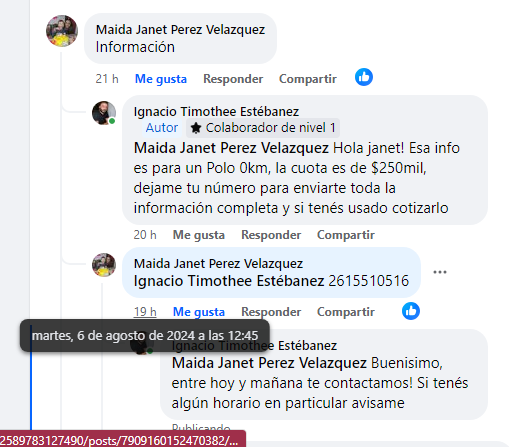Toggle Me gusta on the 2615510516 comment
509x447 pixels.
click(x=199, y=312)
